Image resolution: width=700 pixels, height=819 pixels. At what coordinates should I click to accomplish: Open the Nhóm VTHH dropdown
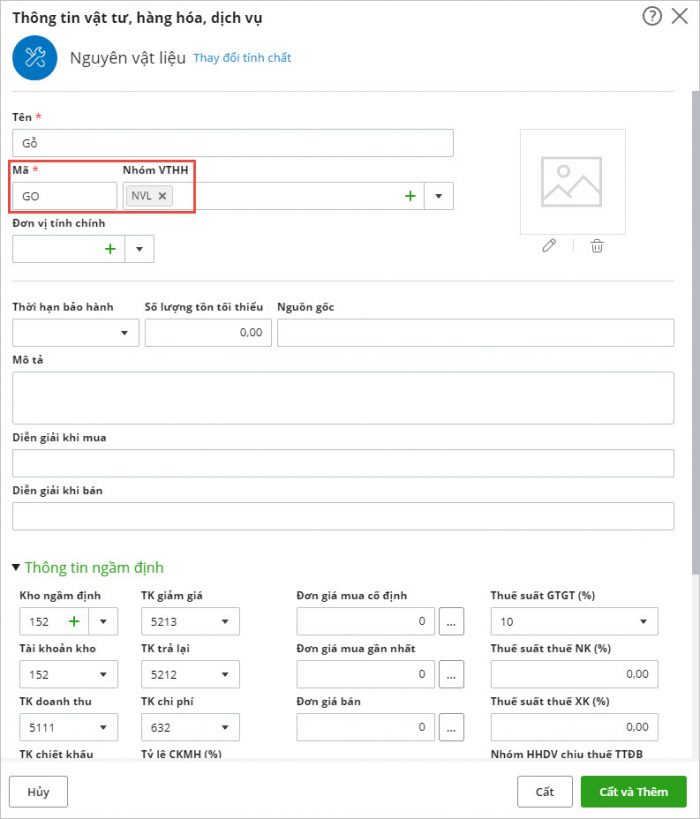(439, 196)
